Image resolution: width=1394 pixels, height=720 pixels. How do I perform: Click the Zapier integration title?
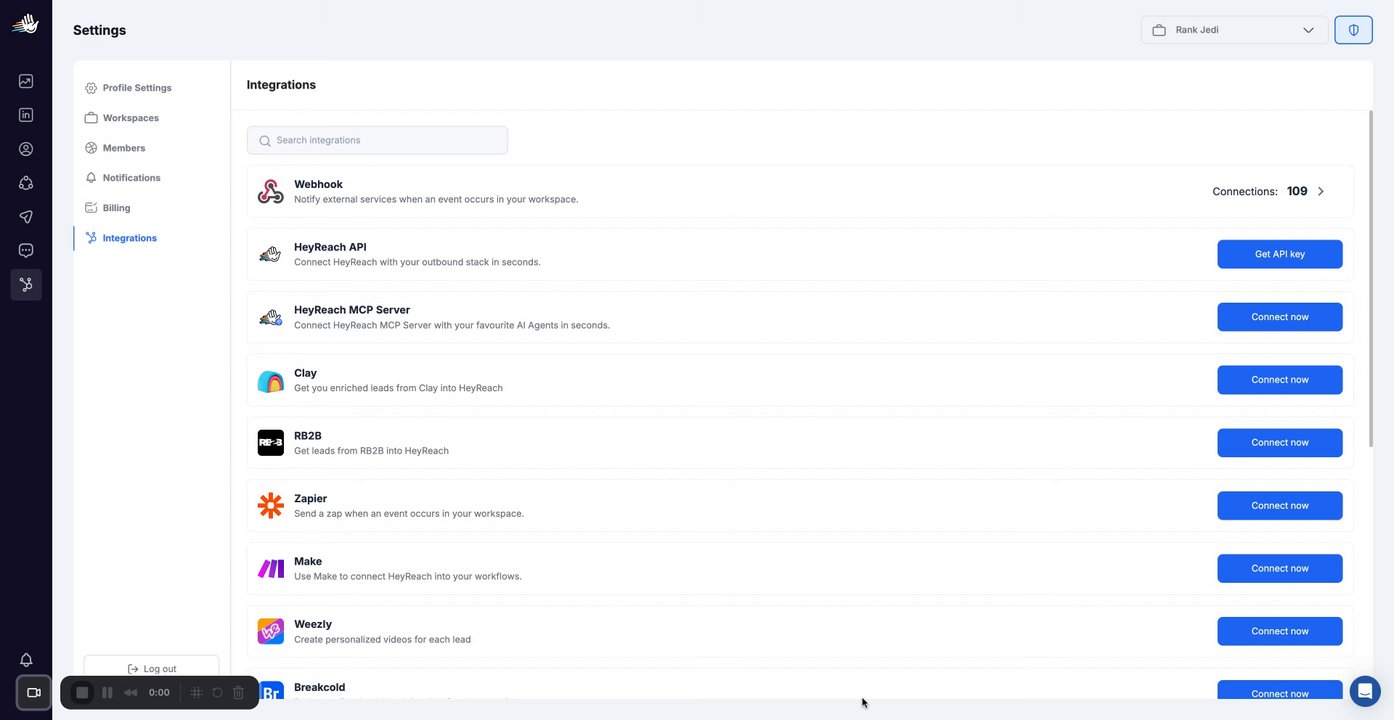coord(310,498)
